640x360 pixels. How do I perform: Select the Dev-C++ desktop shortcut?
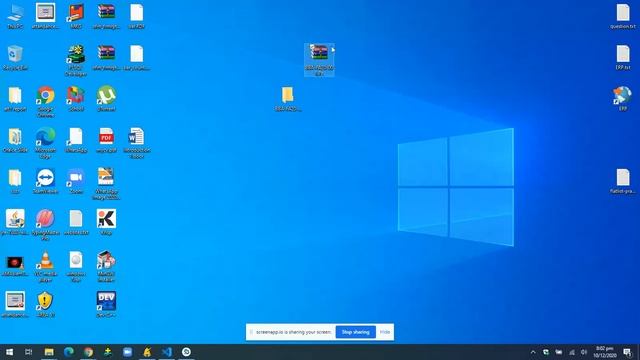click(106, 304)
